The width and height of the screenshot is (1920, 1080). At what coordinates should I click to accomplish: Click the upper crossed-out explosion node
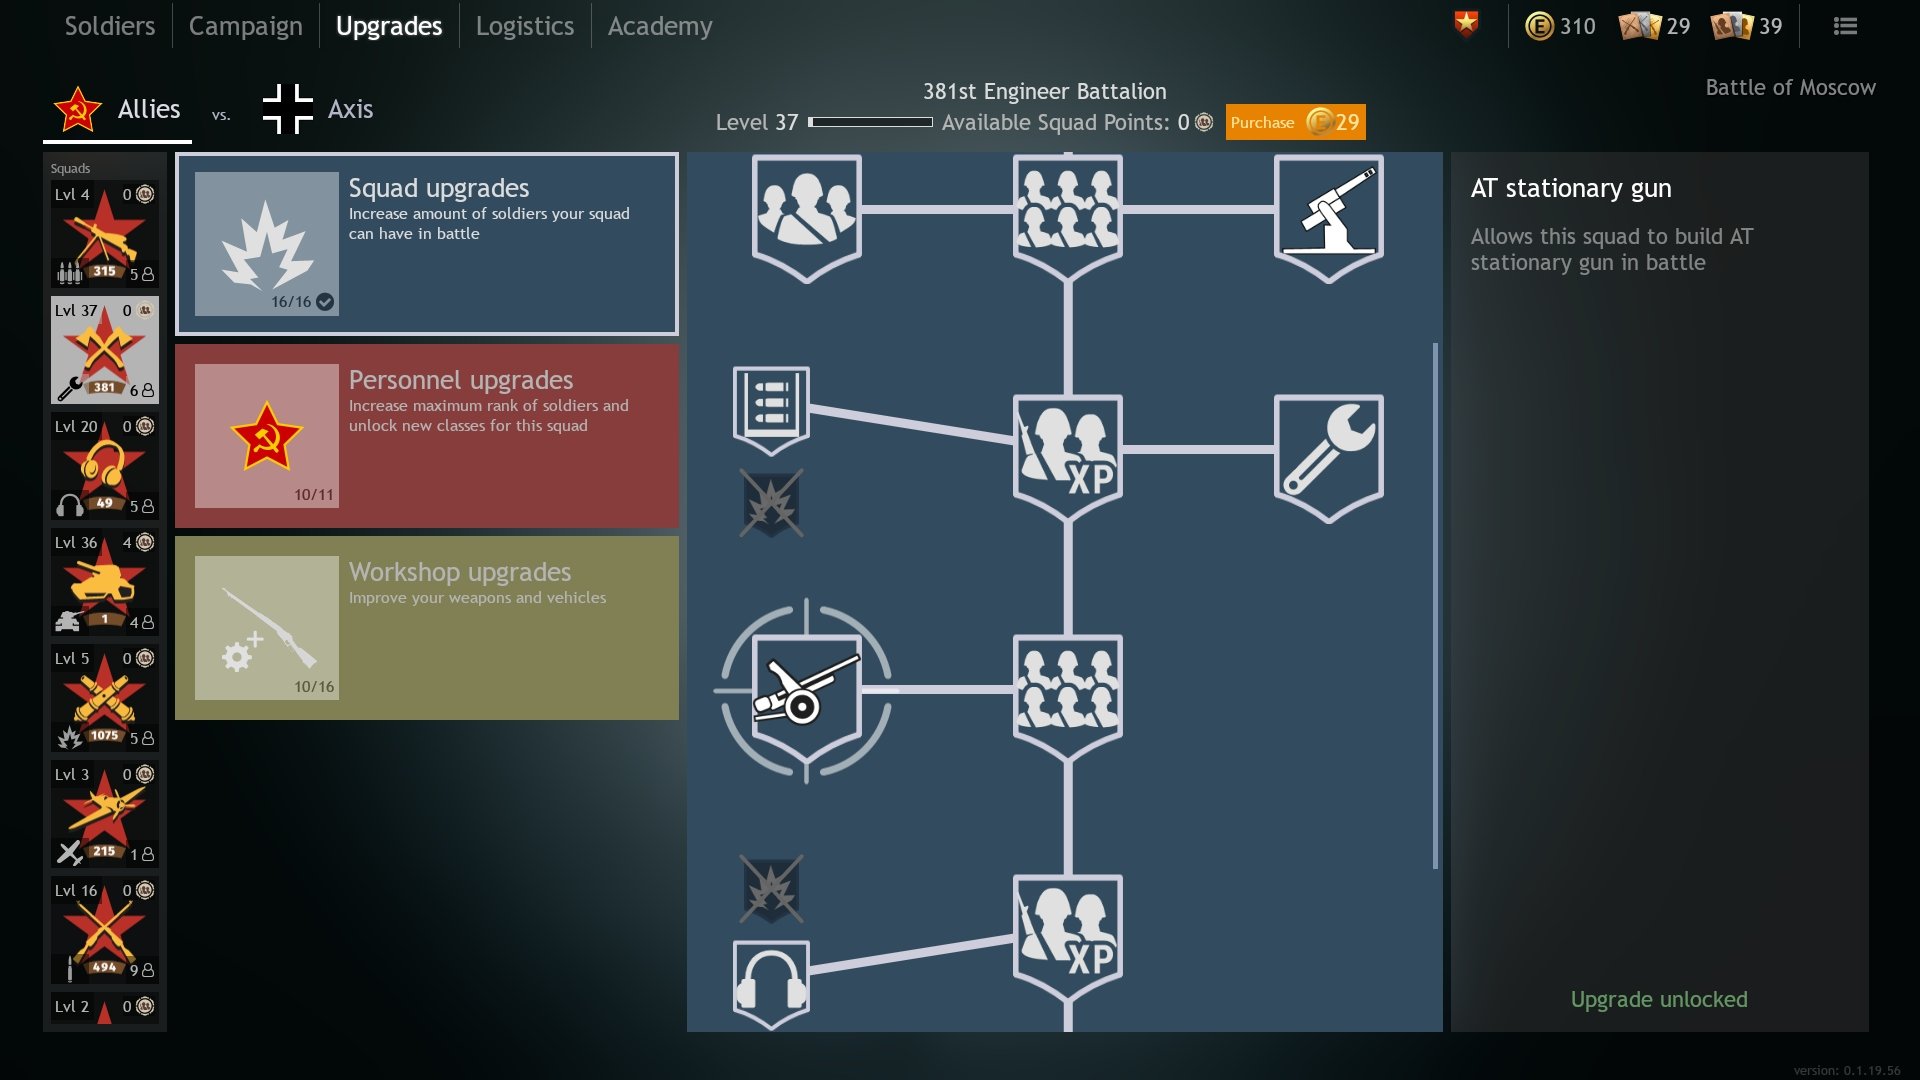771,503
